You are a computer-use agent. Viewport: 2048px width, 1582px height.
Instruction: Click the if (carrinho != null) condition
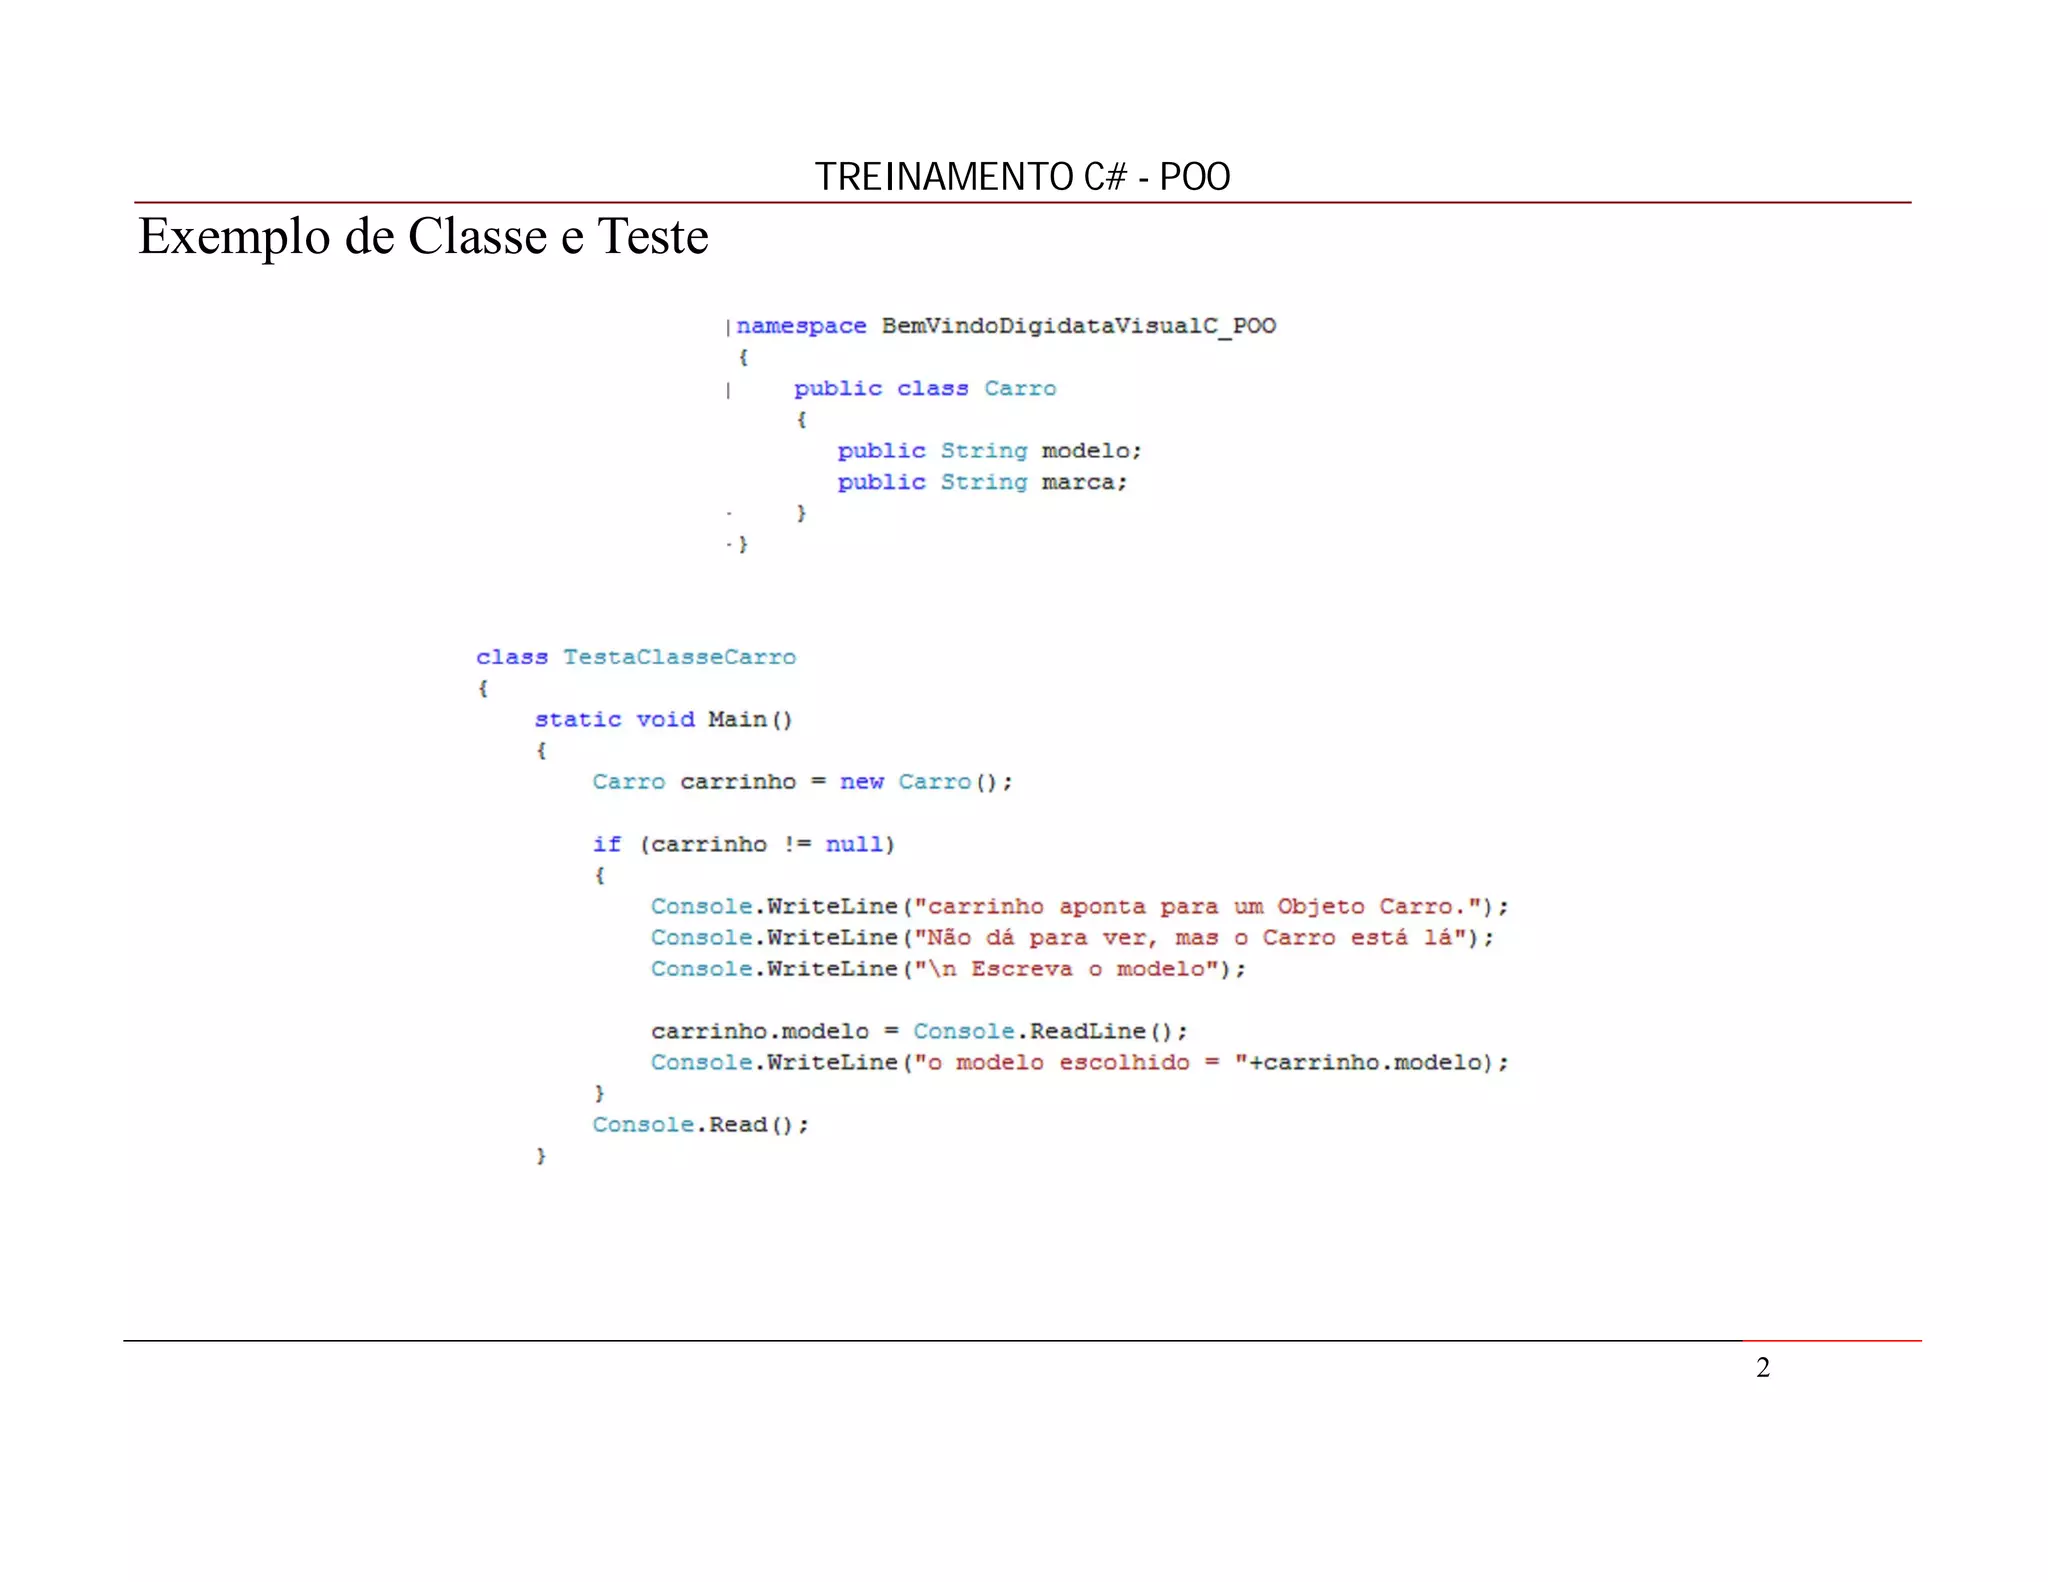pyautogui.click(x=743, y=844)
